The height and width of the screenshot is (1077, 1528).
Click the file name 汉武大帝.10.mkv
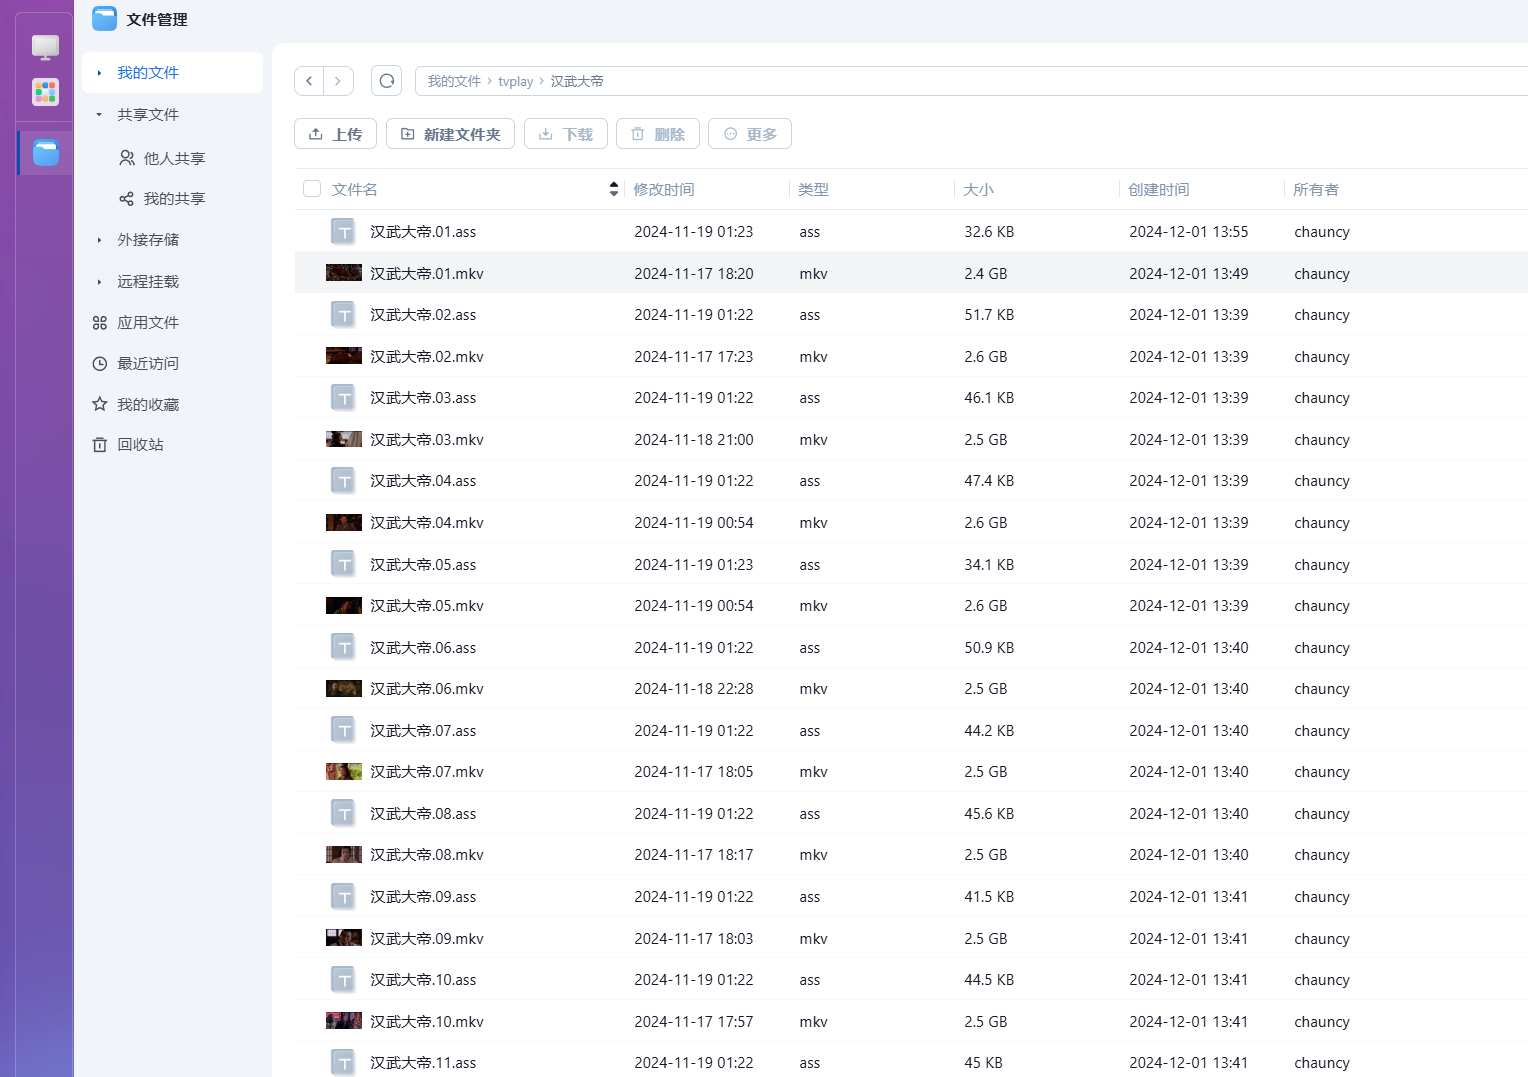tap(427, 1022)
